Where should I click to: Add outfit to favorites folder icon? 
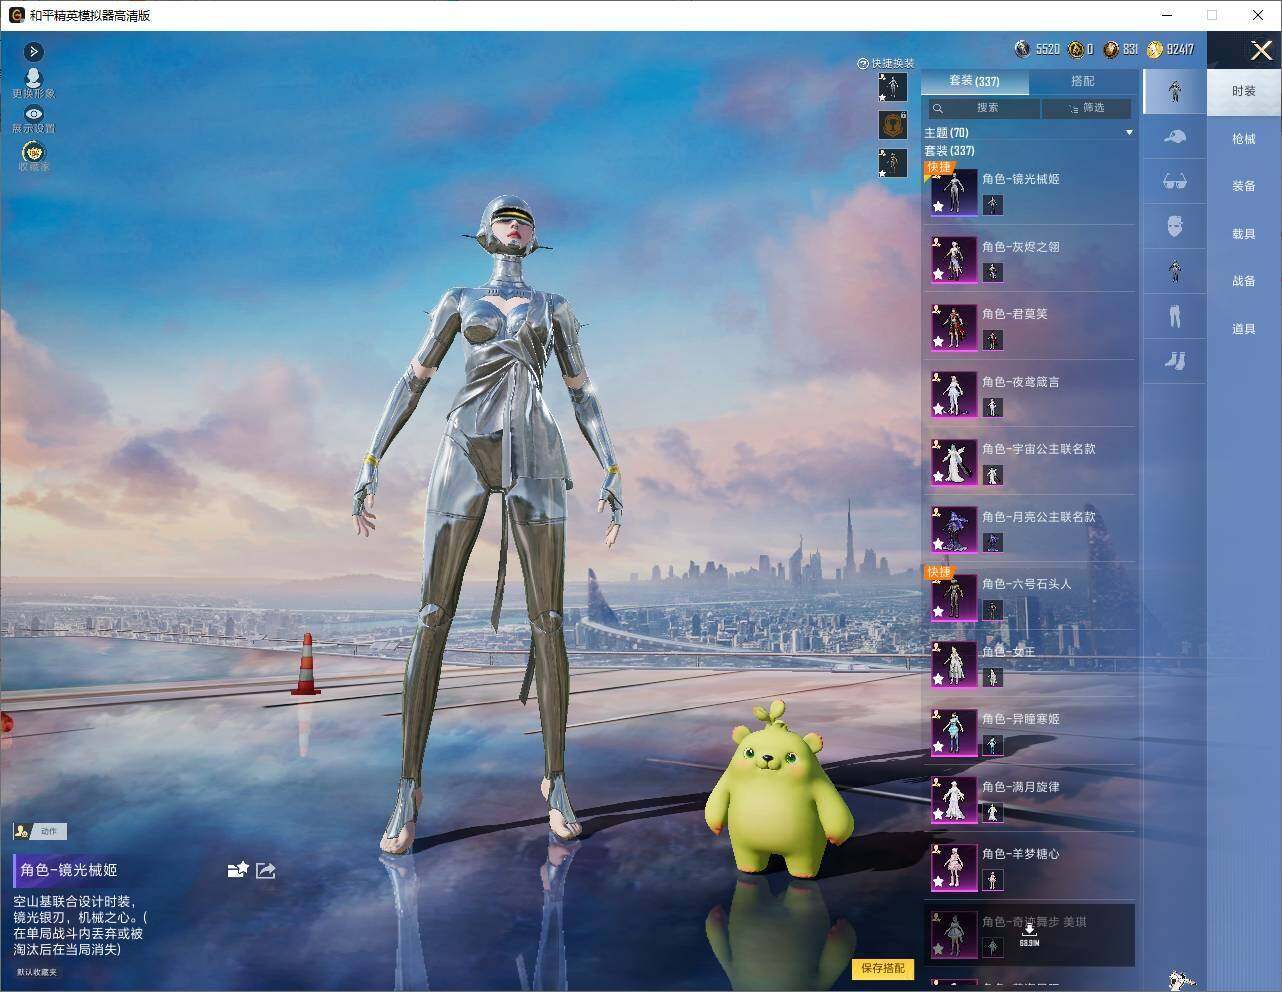tap(238, 870)
